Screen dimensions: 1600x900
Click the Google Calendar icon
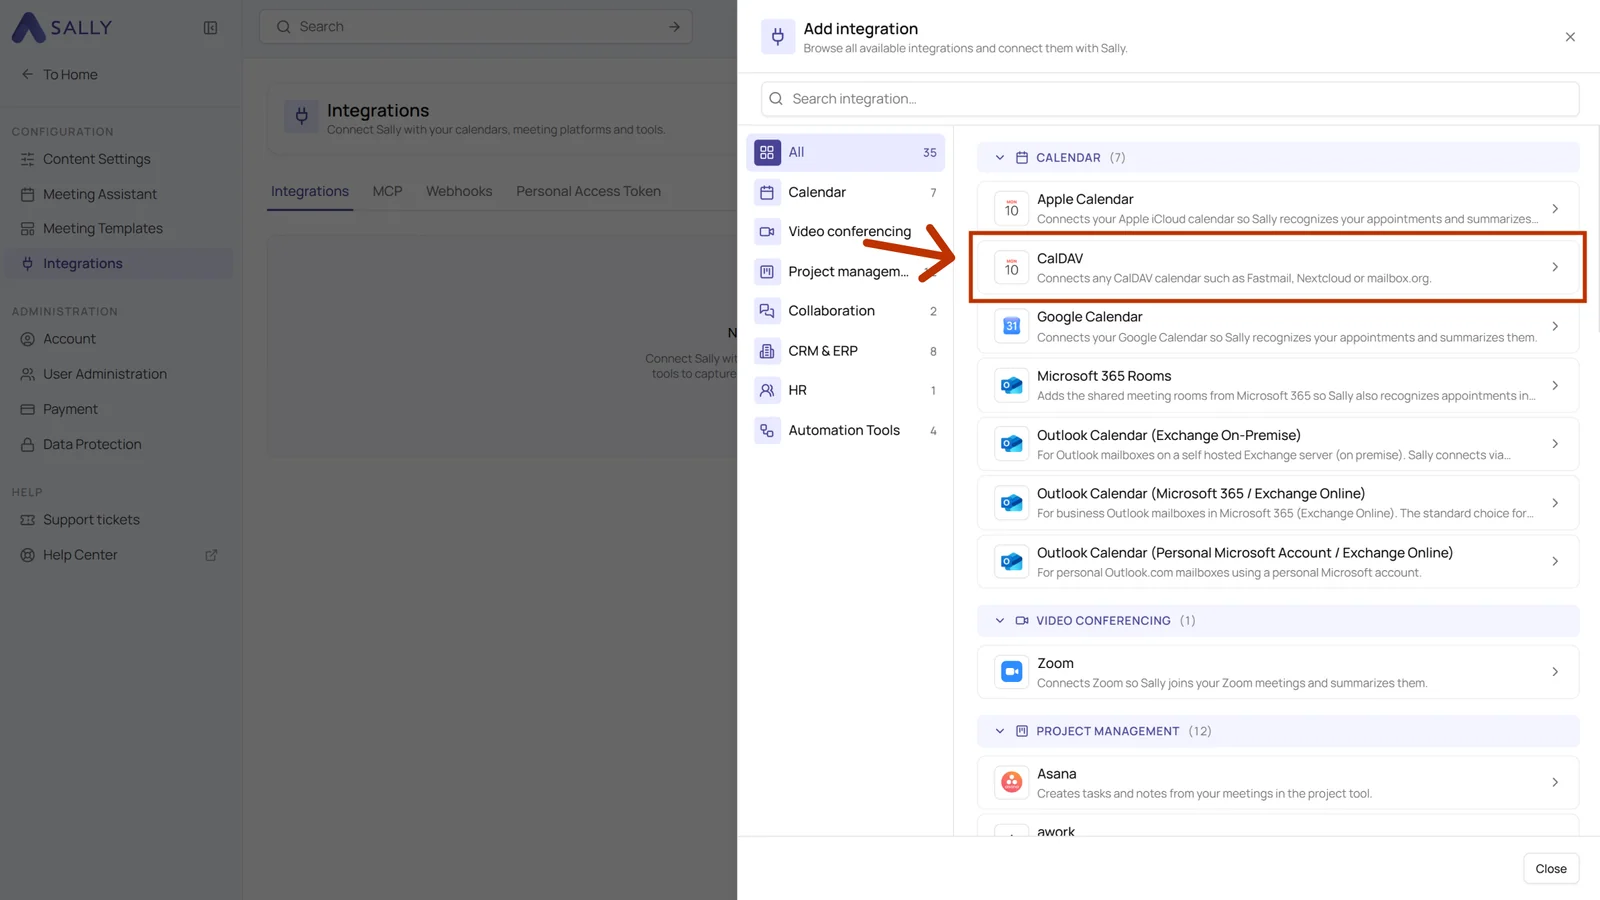click(x=1011, y=326)
